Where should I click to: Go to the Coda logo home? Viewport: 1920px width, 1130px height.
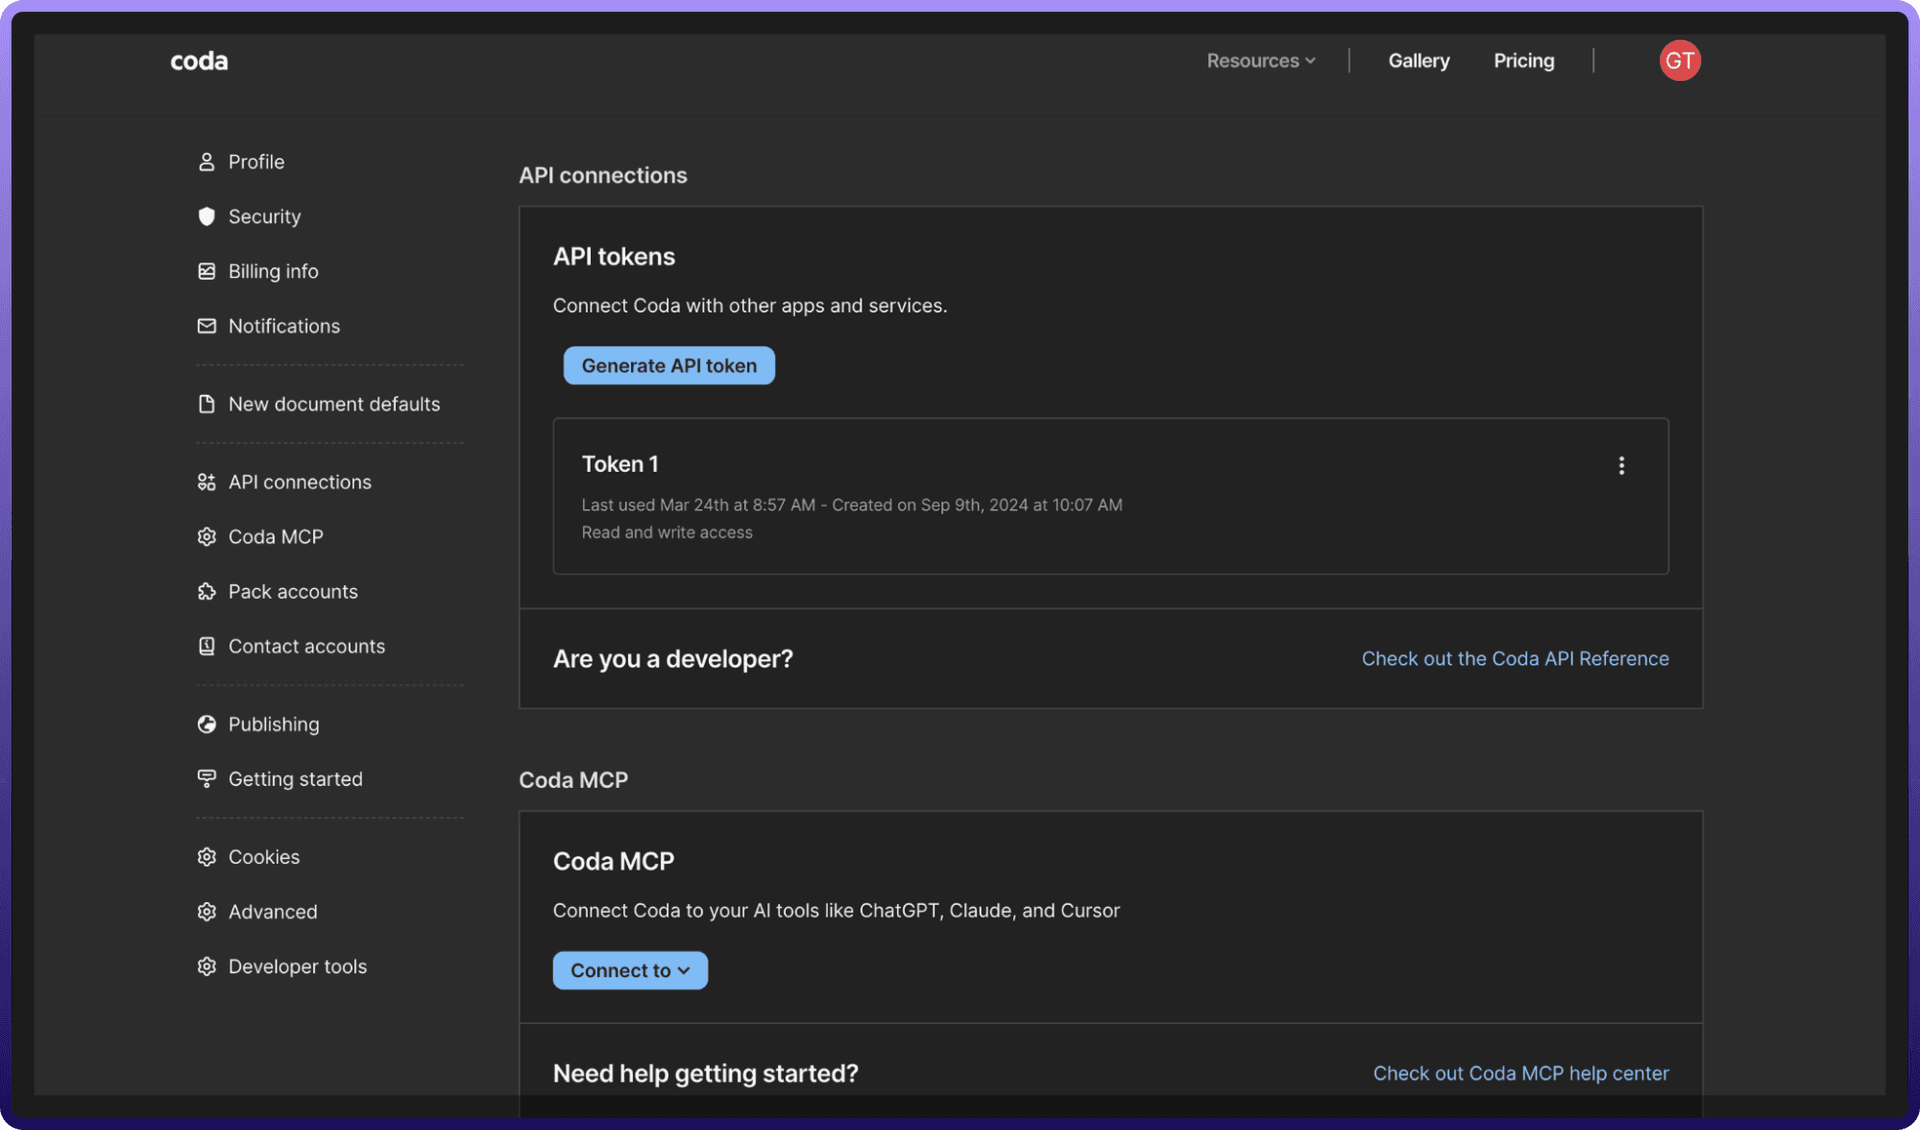(199, 61)
